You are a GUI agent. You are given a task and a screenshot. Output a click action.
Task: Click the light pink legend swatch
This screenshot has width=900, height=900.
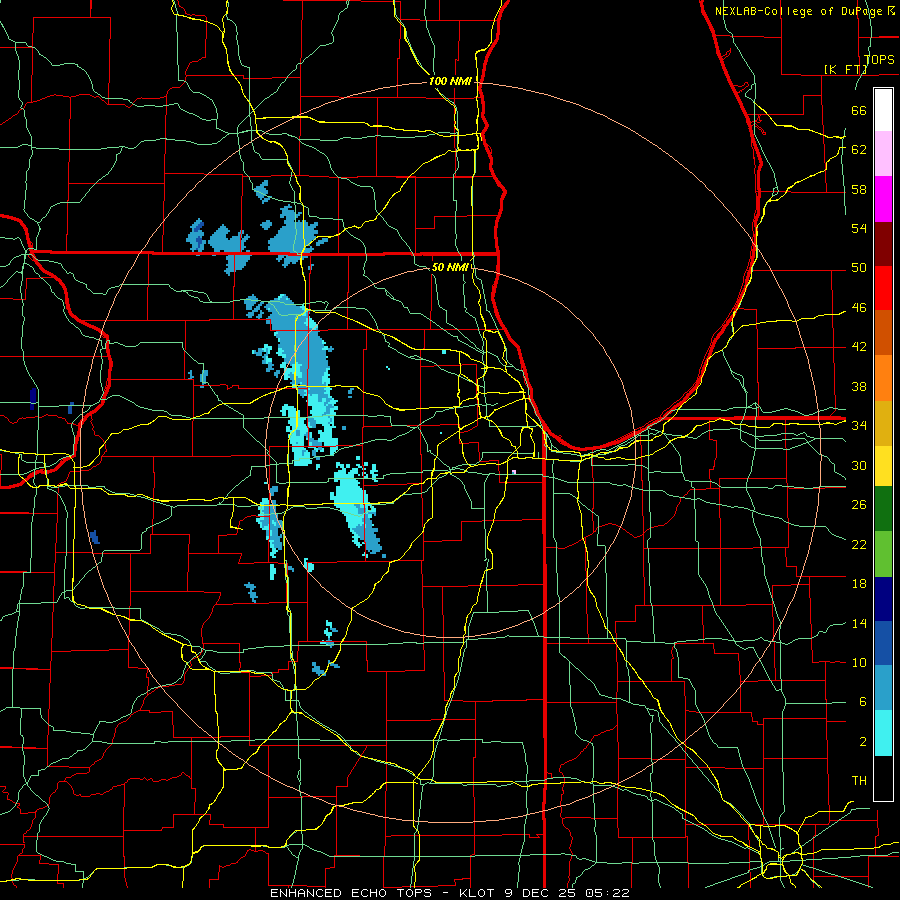883,154
